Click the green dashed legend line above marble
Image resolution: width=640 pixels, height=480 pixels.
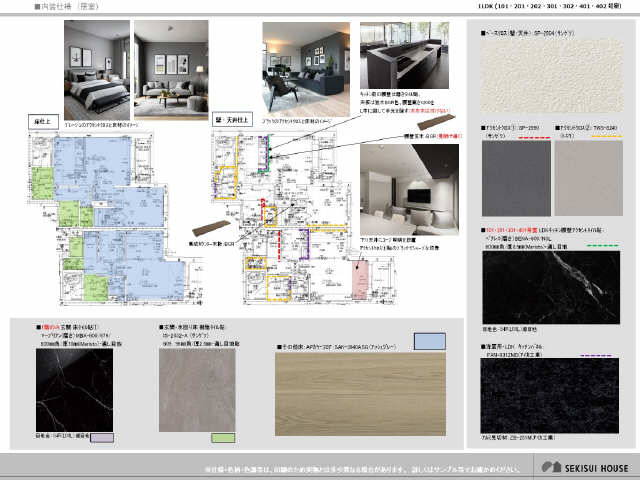(x=602, y=246)
